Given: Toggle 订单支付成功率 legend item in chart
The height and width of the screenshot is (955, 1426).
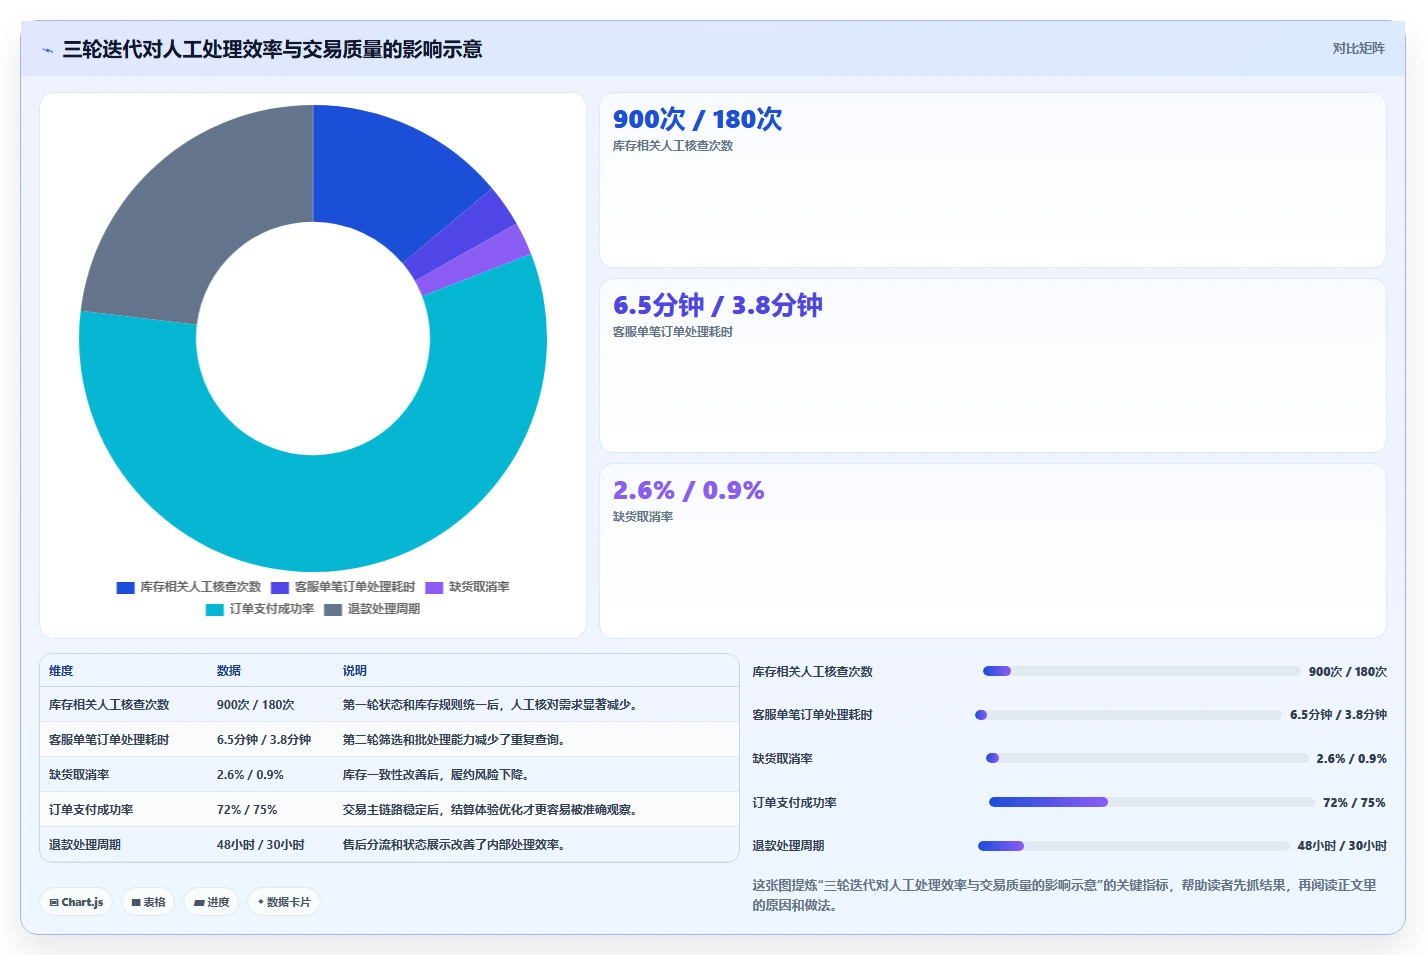Looking at the screenshot, I should tap(260, 609).
